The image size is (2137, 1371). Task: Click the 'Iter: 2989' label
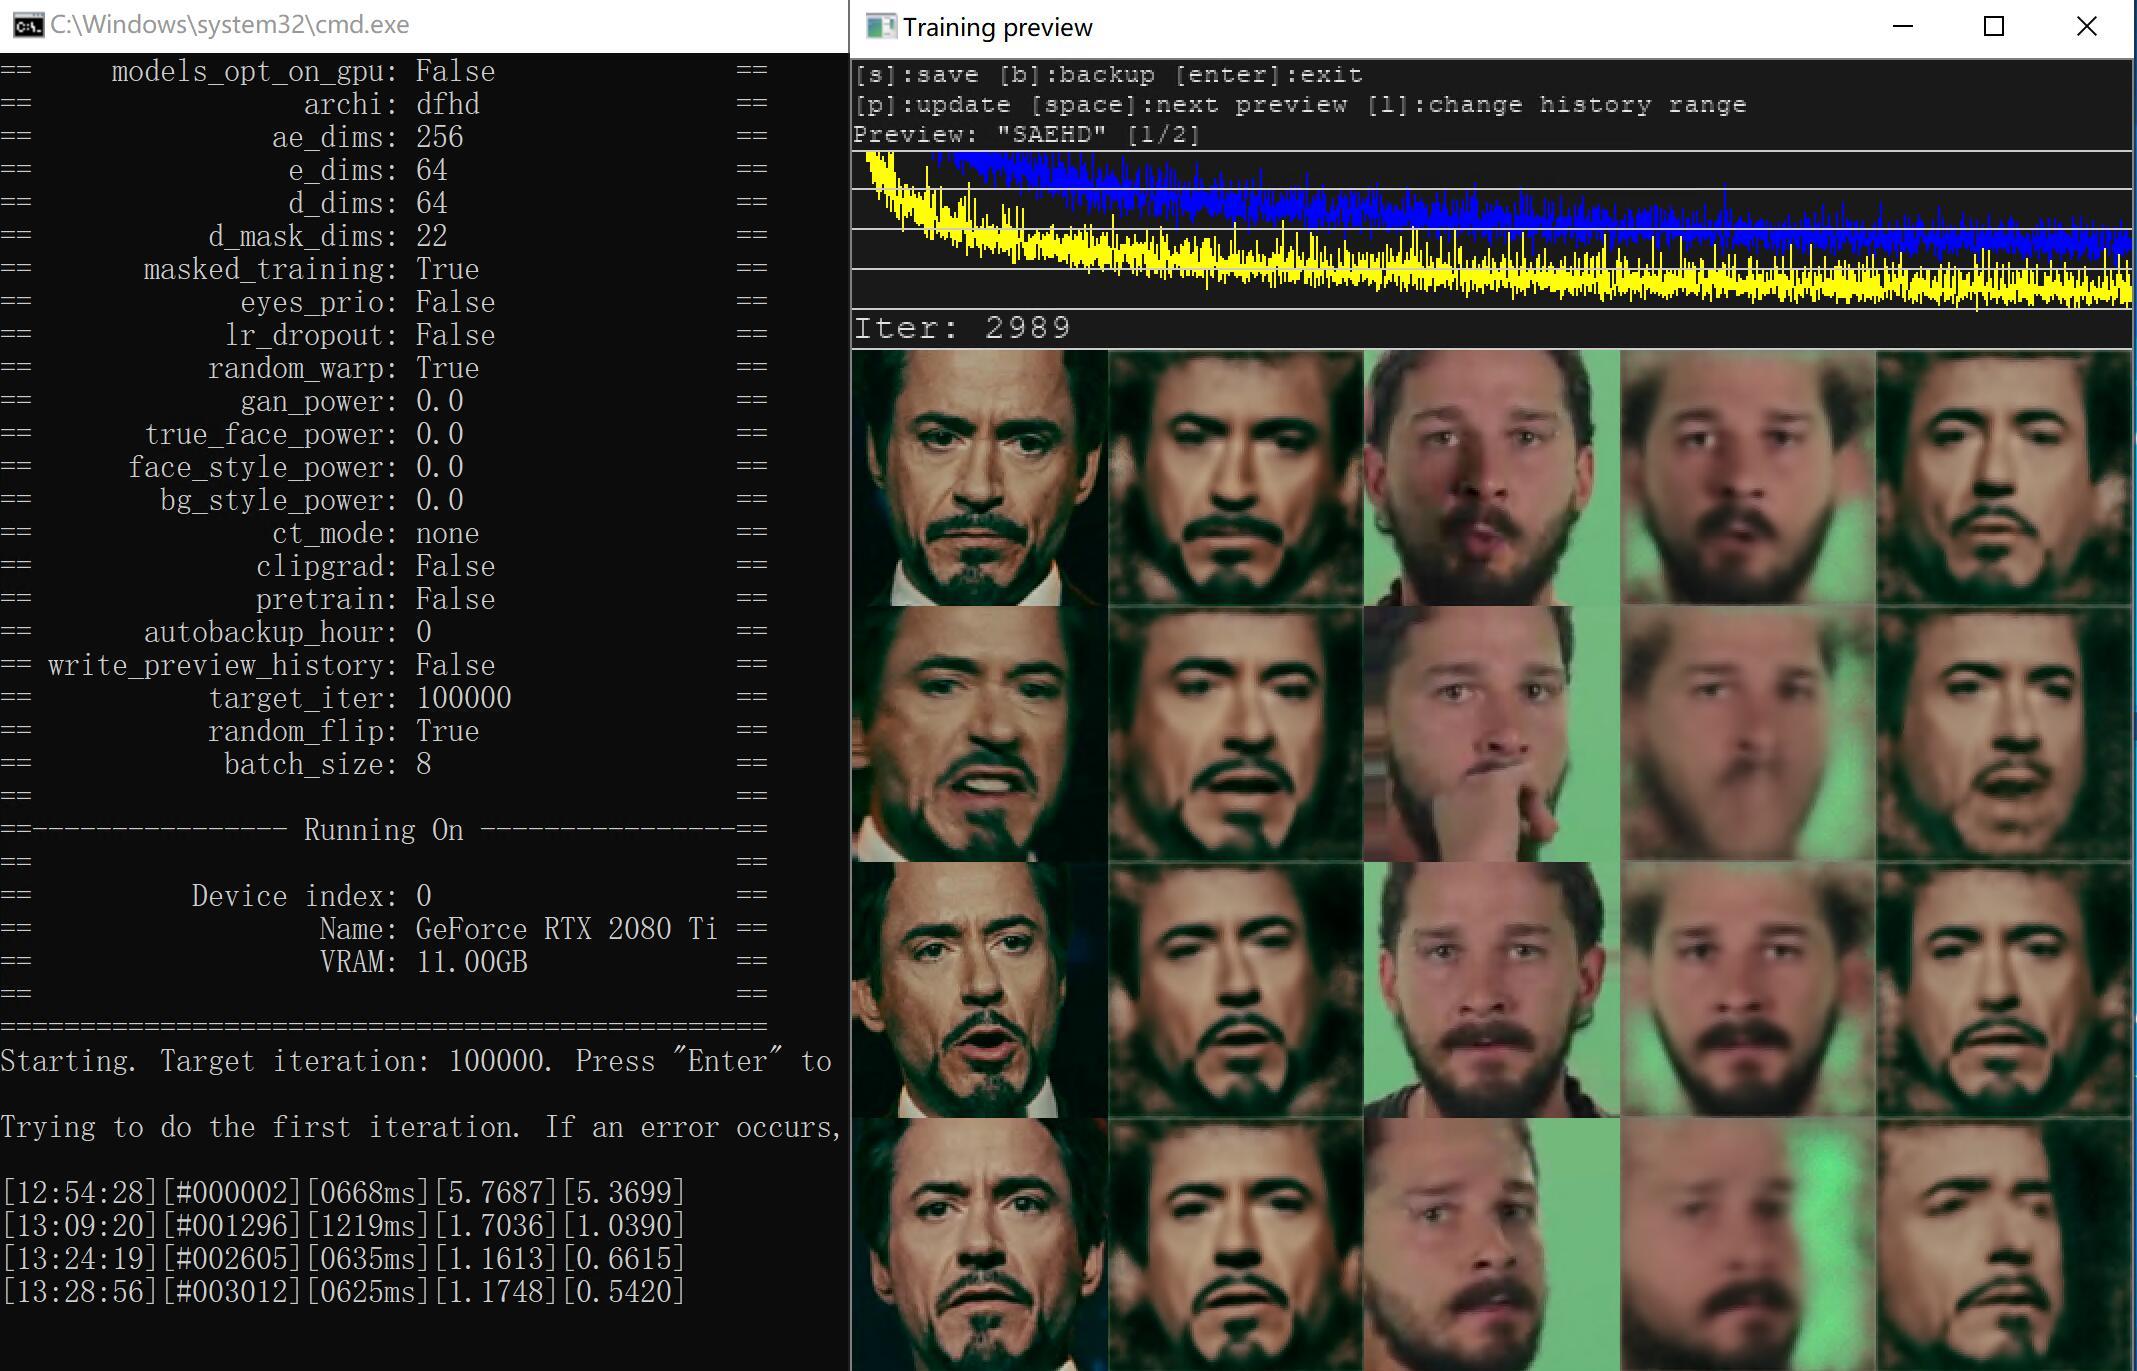click(961, 328)
